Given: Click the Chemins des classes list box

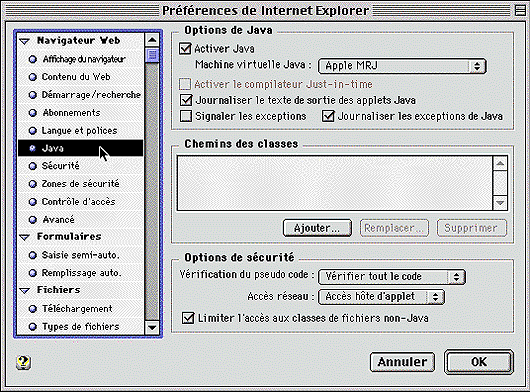Looking at the screenshot, I should (335, 183).
